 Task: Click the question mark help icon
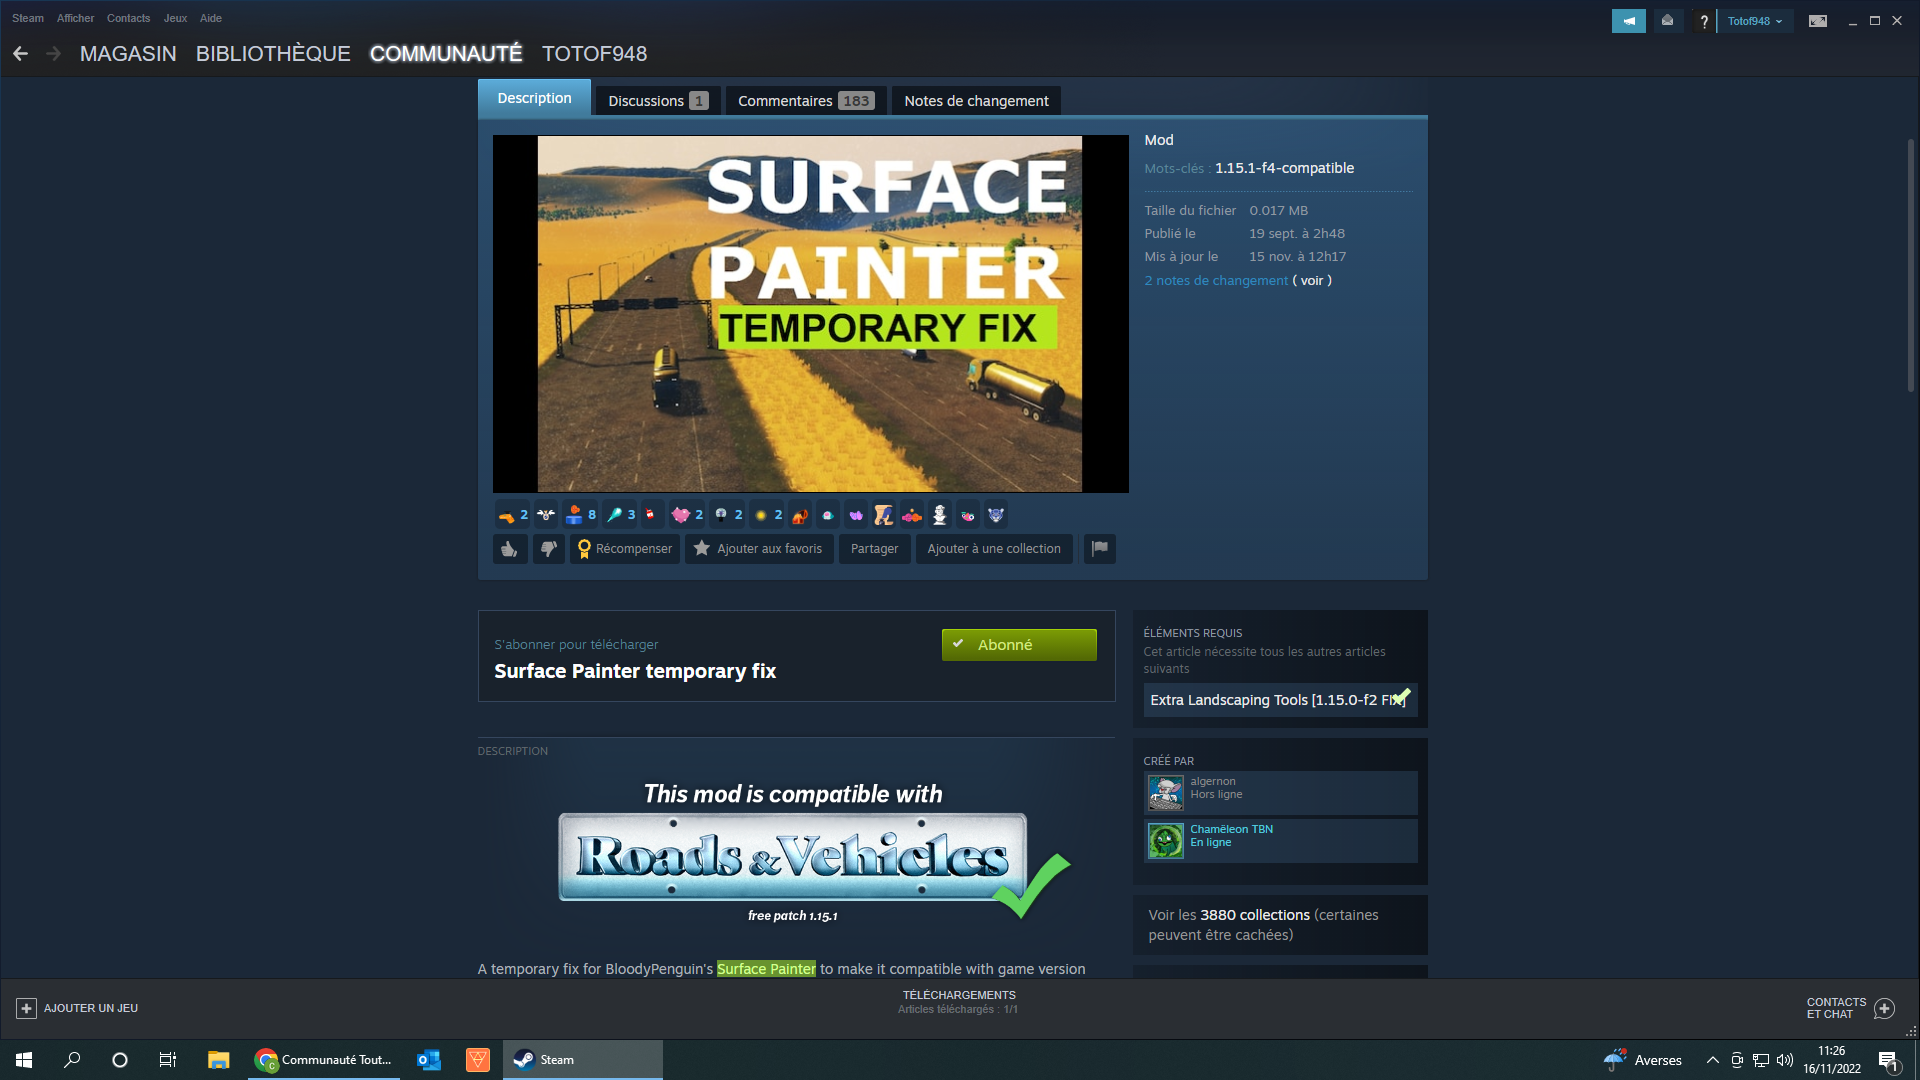tap(1704, 21)
